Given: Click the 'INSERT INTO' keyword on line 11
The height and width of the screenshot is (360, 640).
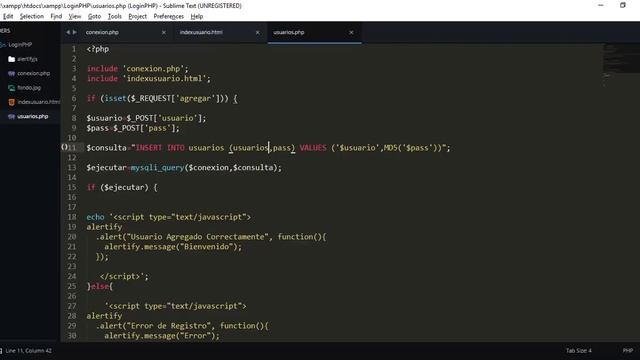Looking at the screenshot, I should 160,148.
